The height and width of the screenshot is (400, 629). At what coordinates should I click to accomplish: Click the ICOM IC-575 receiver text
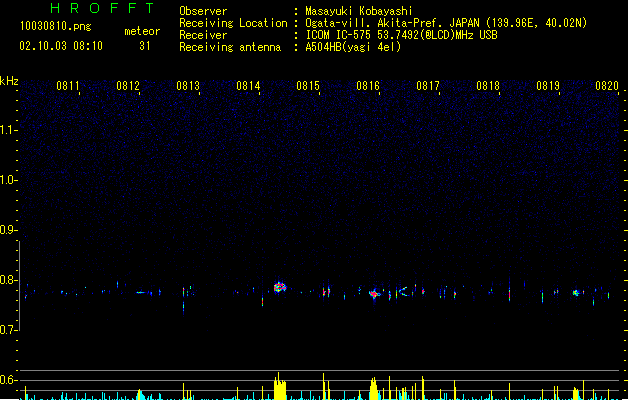[x=402, y=35]
